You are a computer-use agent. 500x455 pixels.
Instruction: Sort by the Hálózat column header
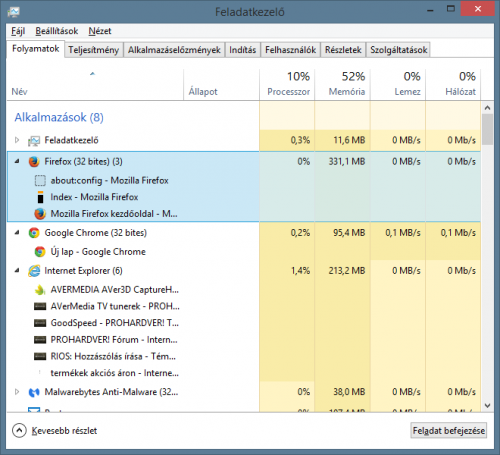pos(453,85)
